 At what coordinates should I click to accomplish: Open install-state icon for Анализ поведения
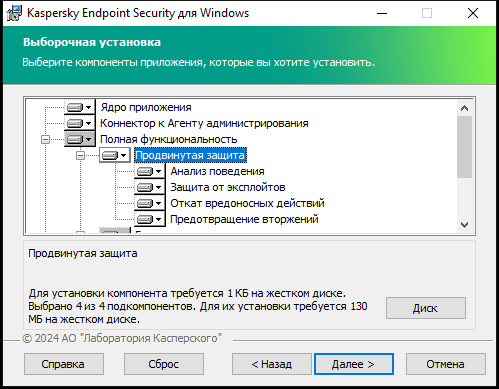(149, 171)
